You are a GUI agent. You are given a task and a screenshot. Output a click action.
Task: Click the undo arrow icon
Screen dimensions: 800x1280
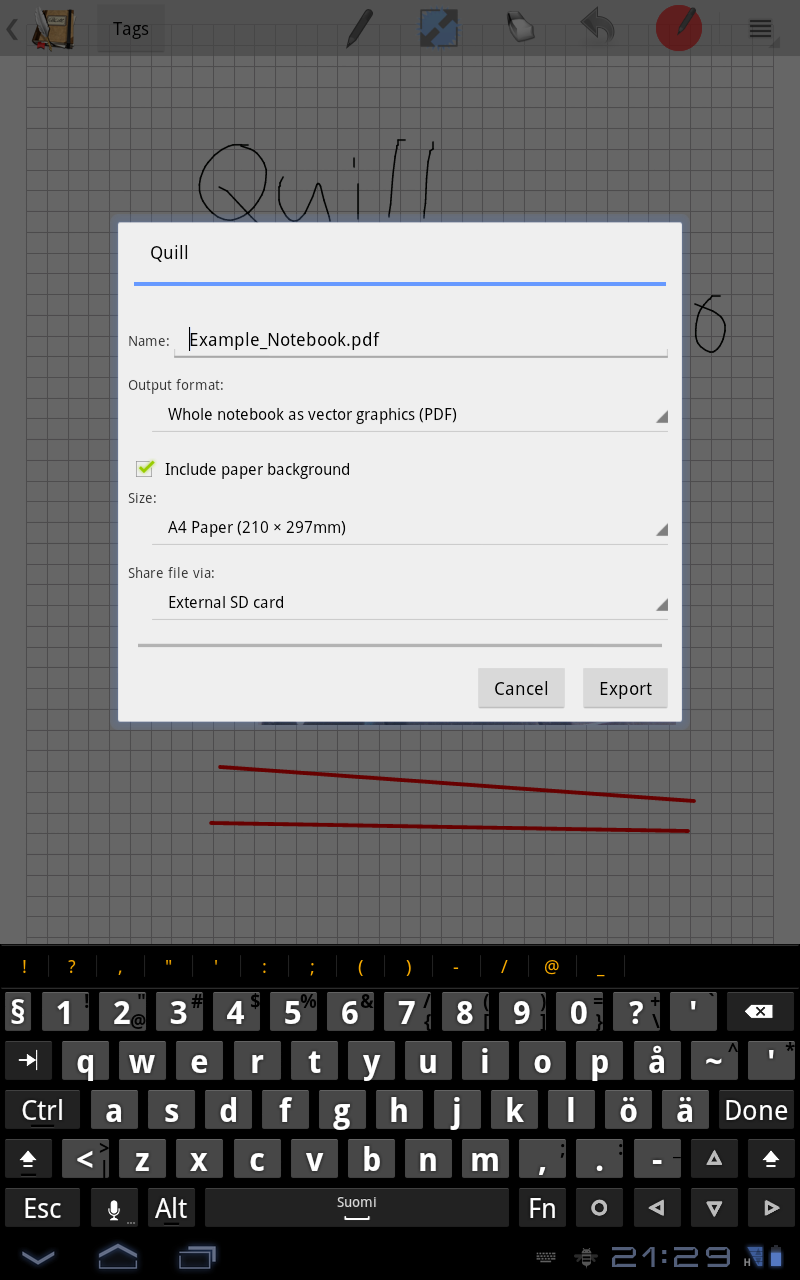(x=598, y=28)
